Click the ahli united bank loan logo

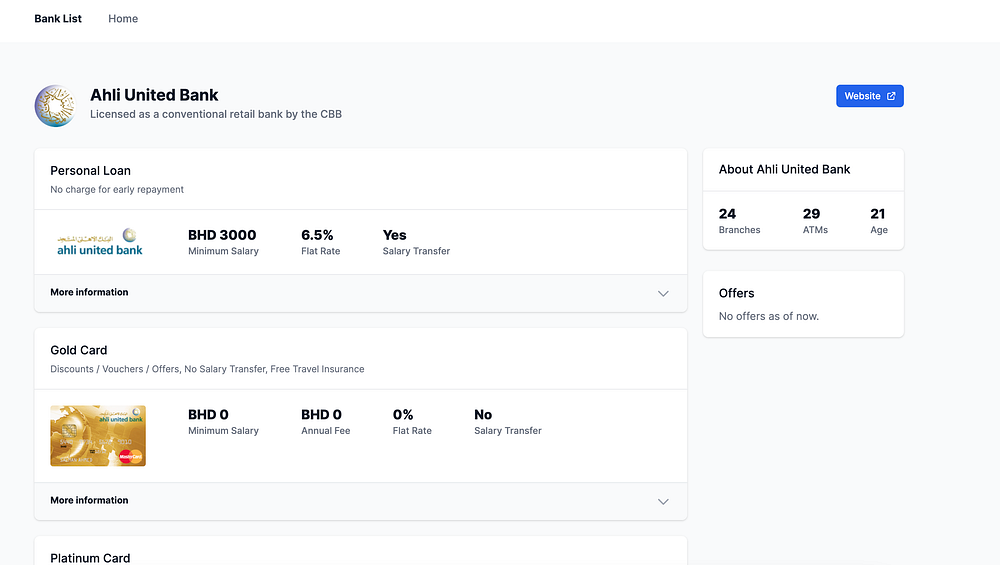click(x=100, y=242)
